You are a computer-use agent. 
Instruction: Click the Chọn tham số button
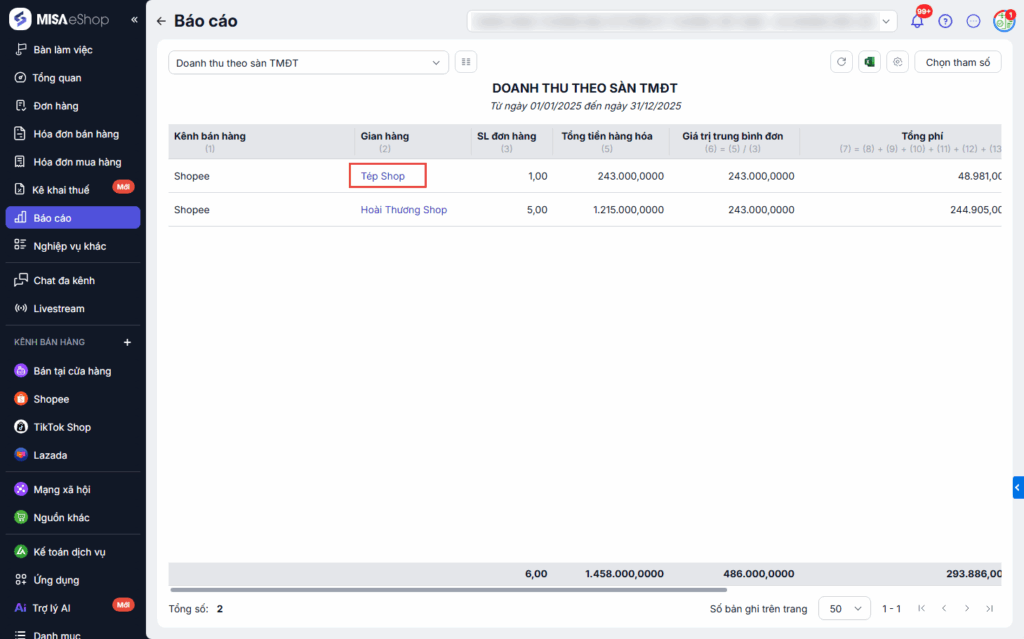pyautogui.click(x=957, y=62)
